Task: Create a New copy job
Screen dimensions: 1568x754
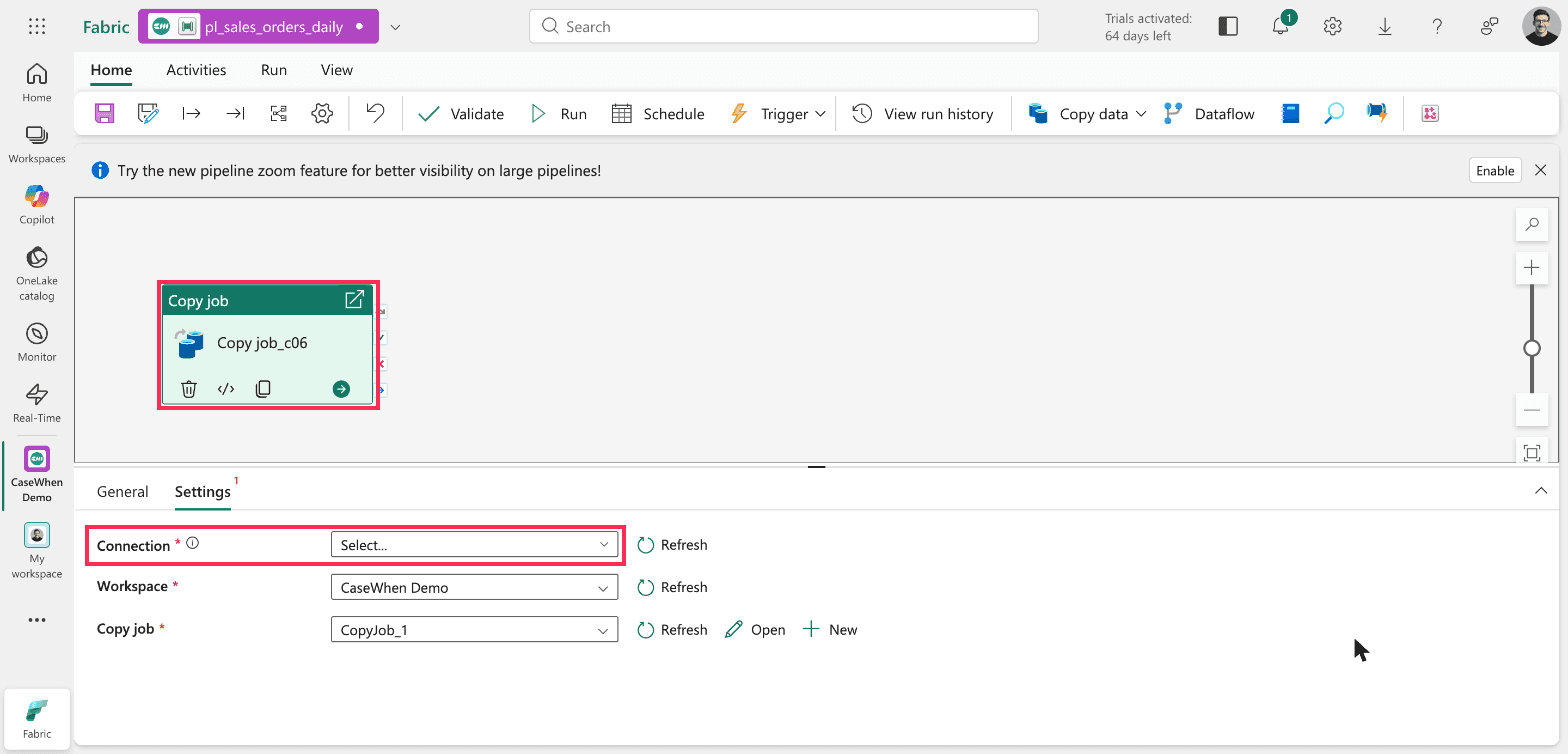Action: point(830,630)
